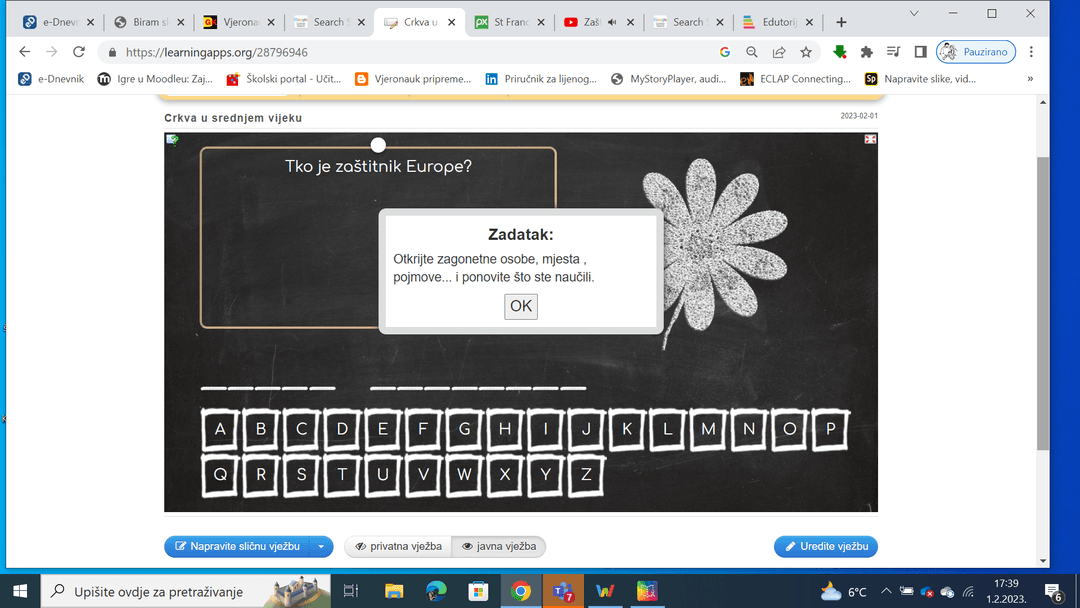Viewport: 1080px width, 608px height.
Task: Select the javna vježba option
Action: coord(498,546)
